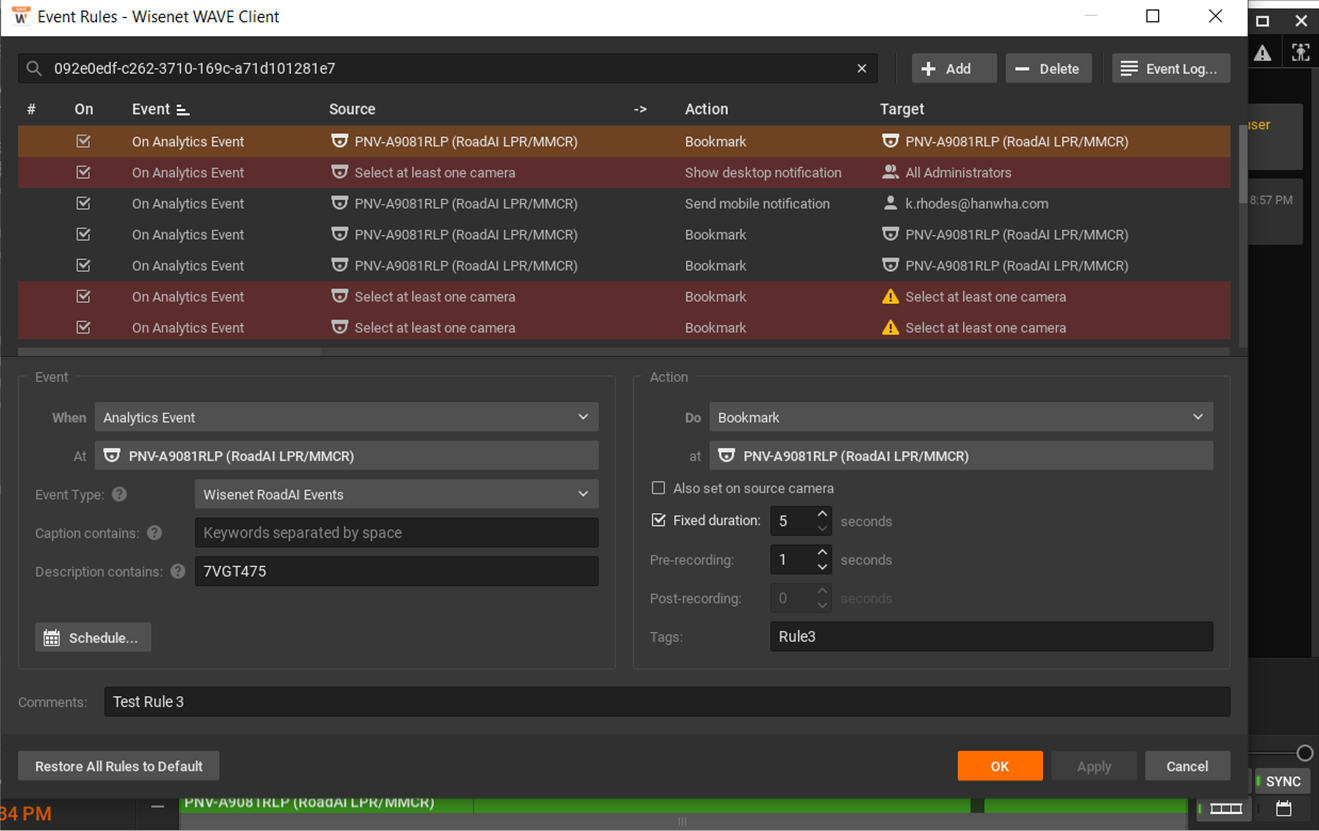The height and width of the screenshot is (831, 1319).
Task: Click the Apply button
Action: pos(1094,766)
